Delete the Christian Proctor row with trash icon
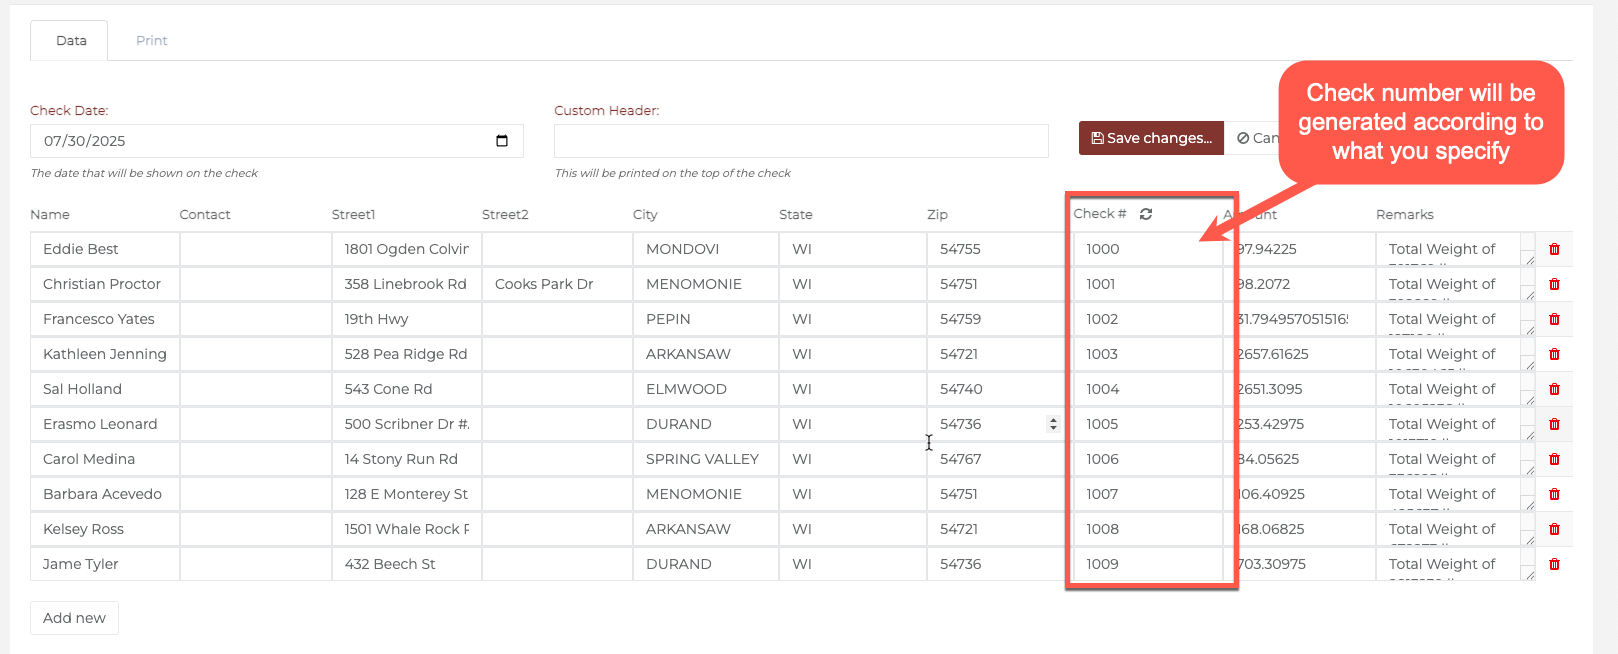Image resolution: width=1618 pixels, height=654 pixels. (1554, 284)
